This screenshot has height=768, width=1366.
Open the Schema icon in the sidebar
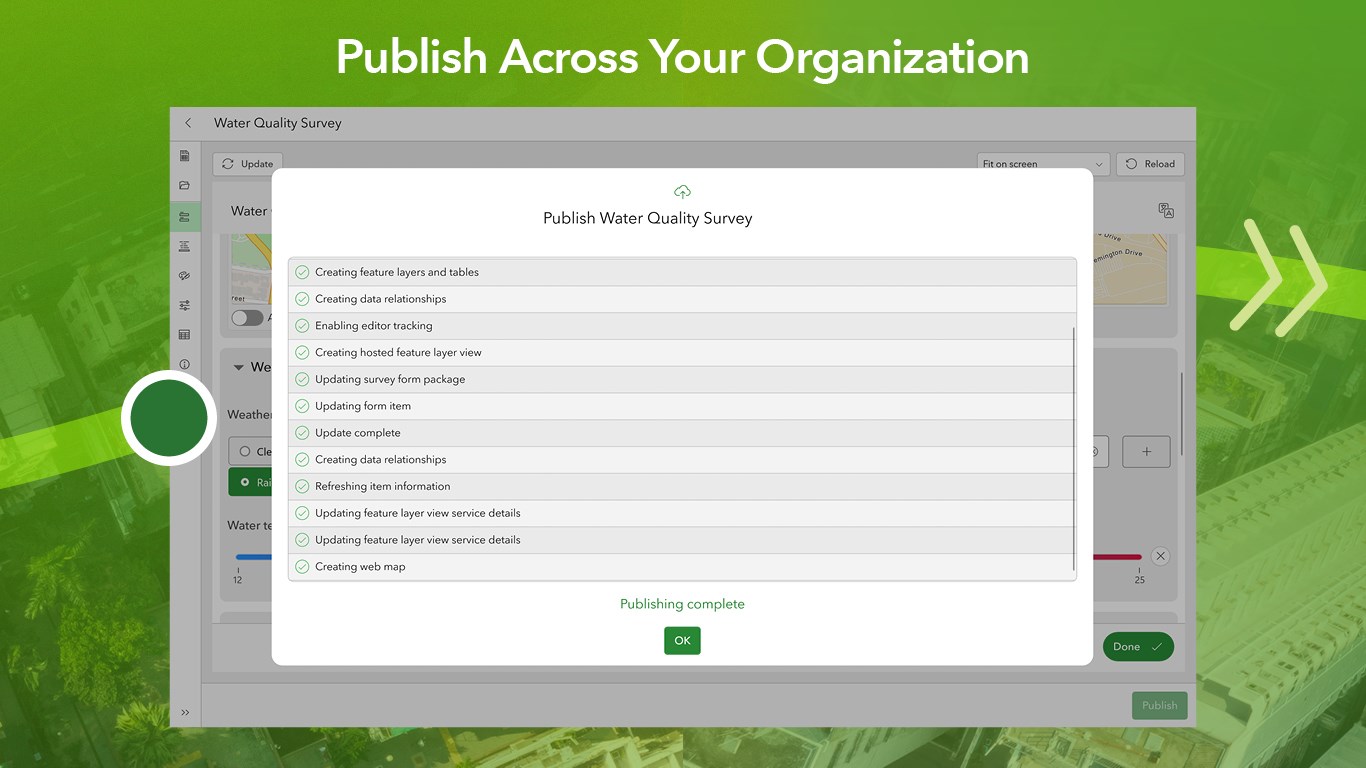pos(185,246)
